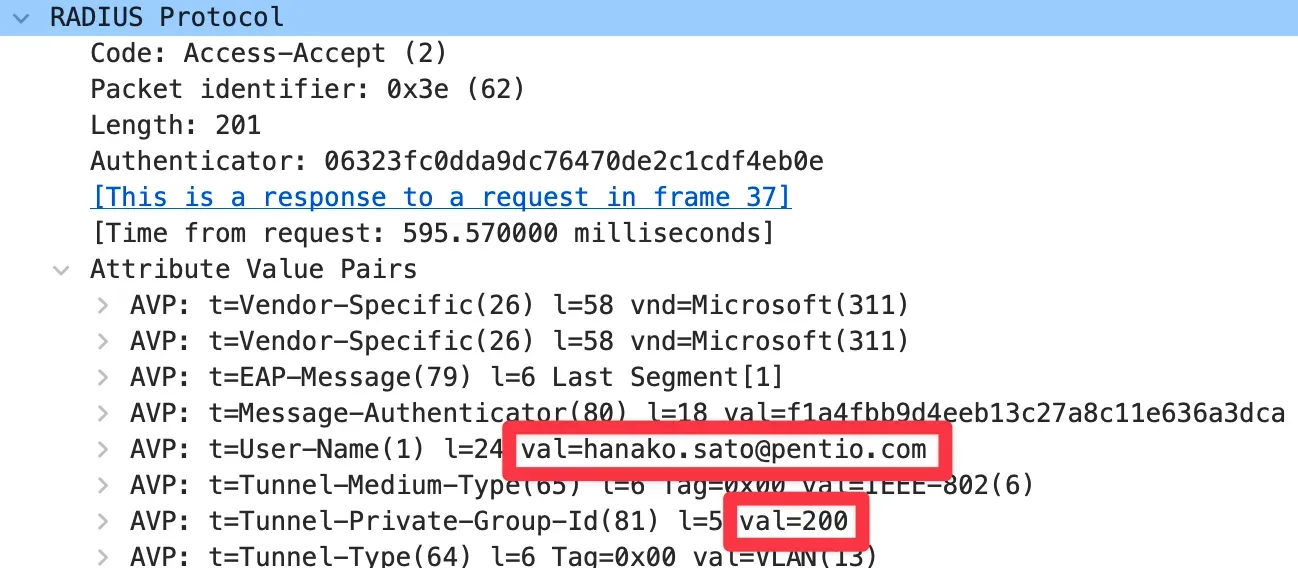
Task: Click the val=200 group ID value
Action: coord(795,521)
